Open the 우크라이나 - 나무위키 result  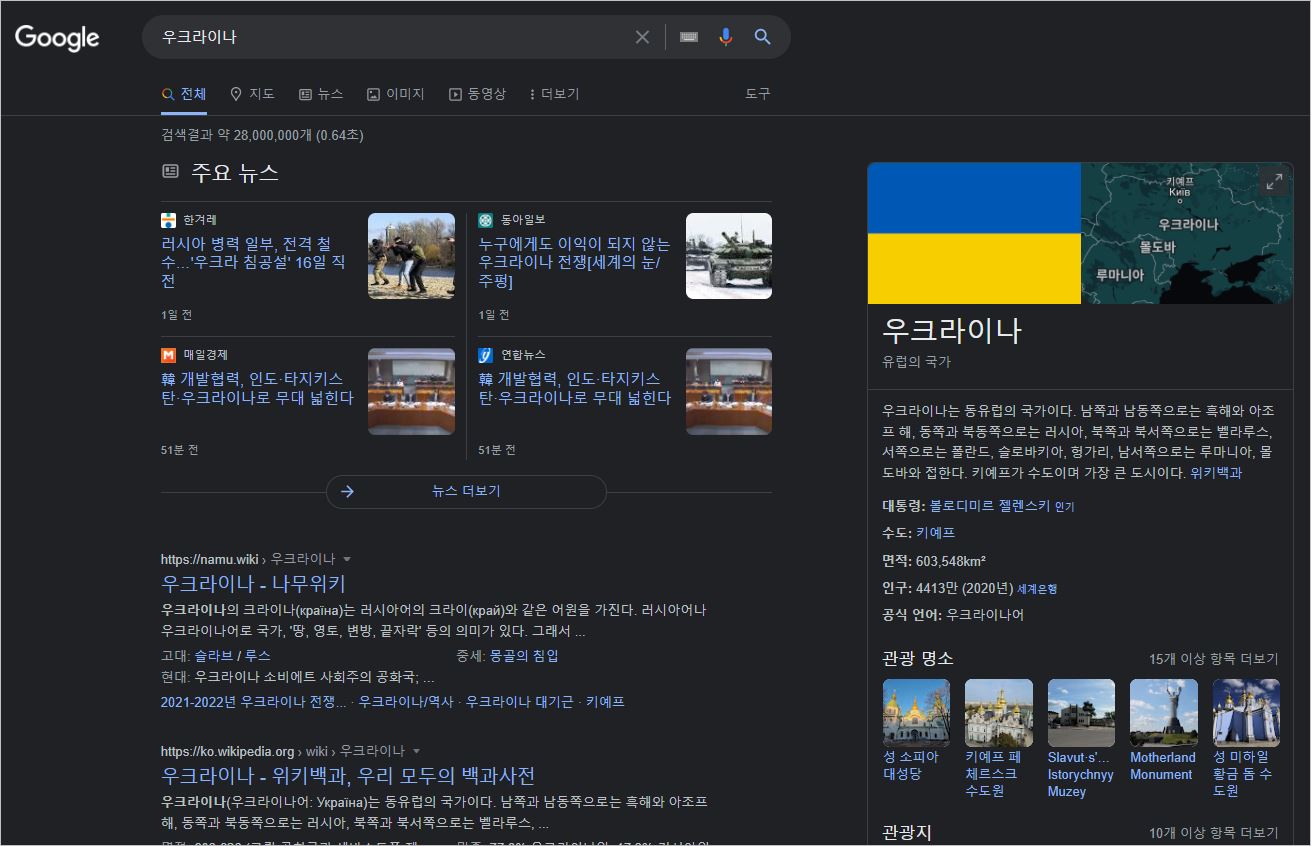(x=253, y=583)
